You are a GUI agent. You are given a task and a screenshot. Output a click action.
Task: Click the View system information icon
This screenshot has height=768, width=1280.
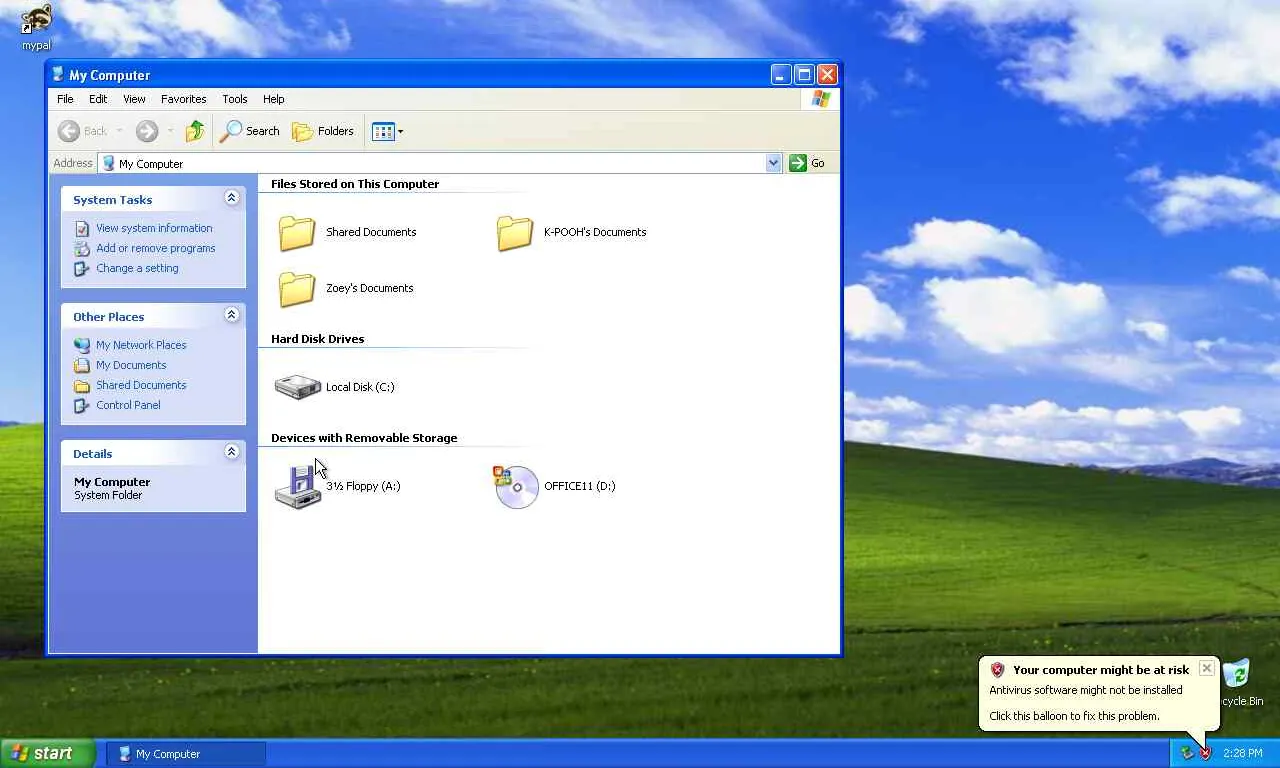[x=82, y=228]
